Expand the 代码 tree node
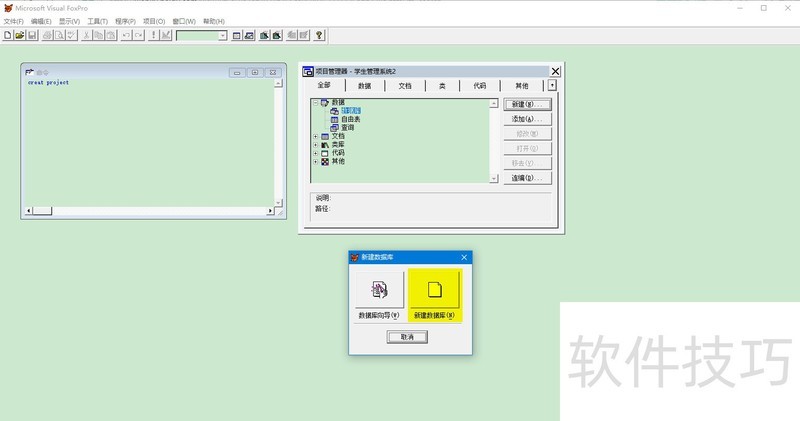Screen dimensions: 800x421 [315, 153]
